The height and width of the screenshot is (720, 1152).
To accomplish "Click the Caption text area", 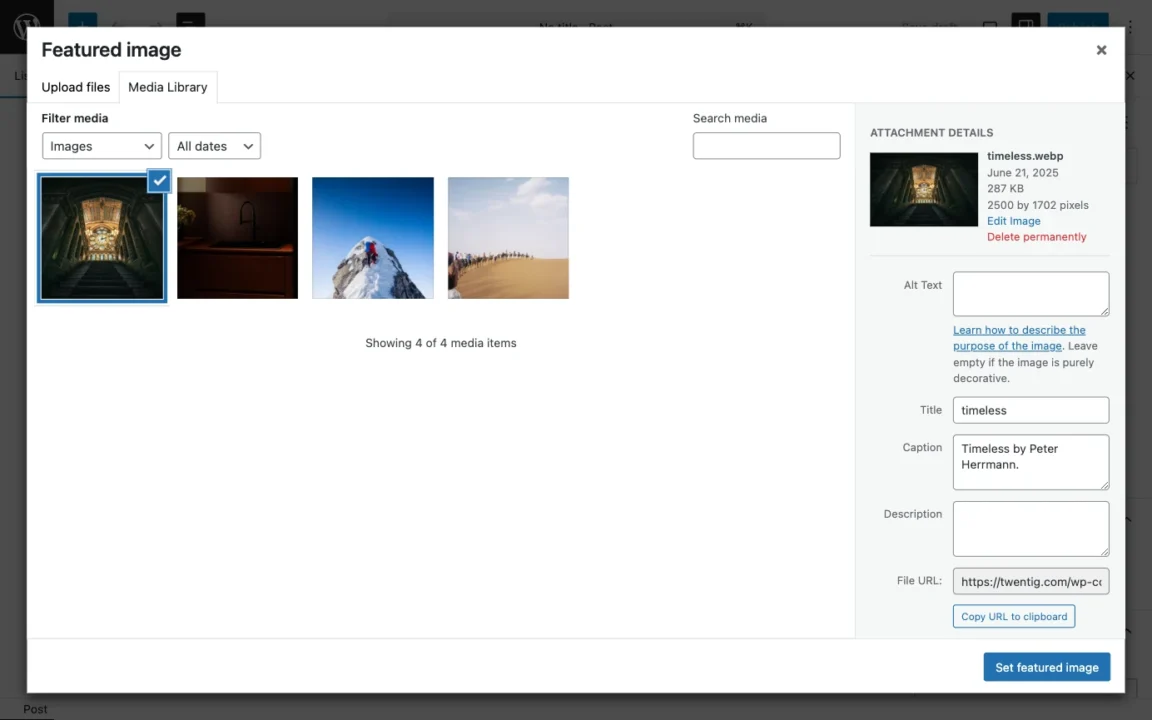I will pos(1031,462).
